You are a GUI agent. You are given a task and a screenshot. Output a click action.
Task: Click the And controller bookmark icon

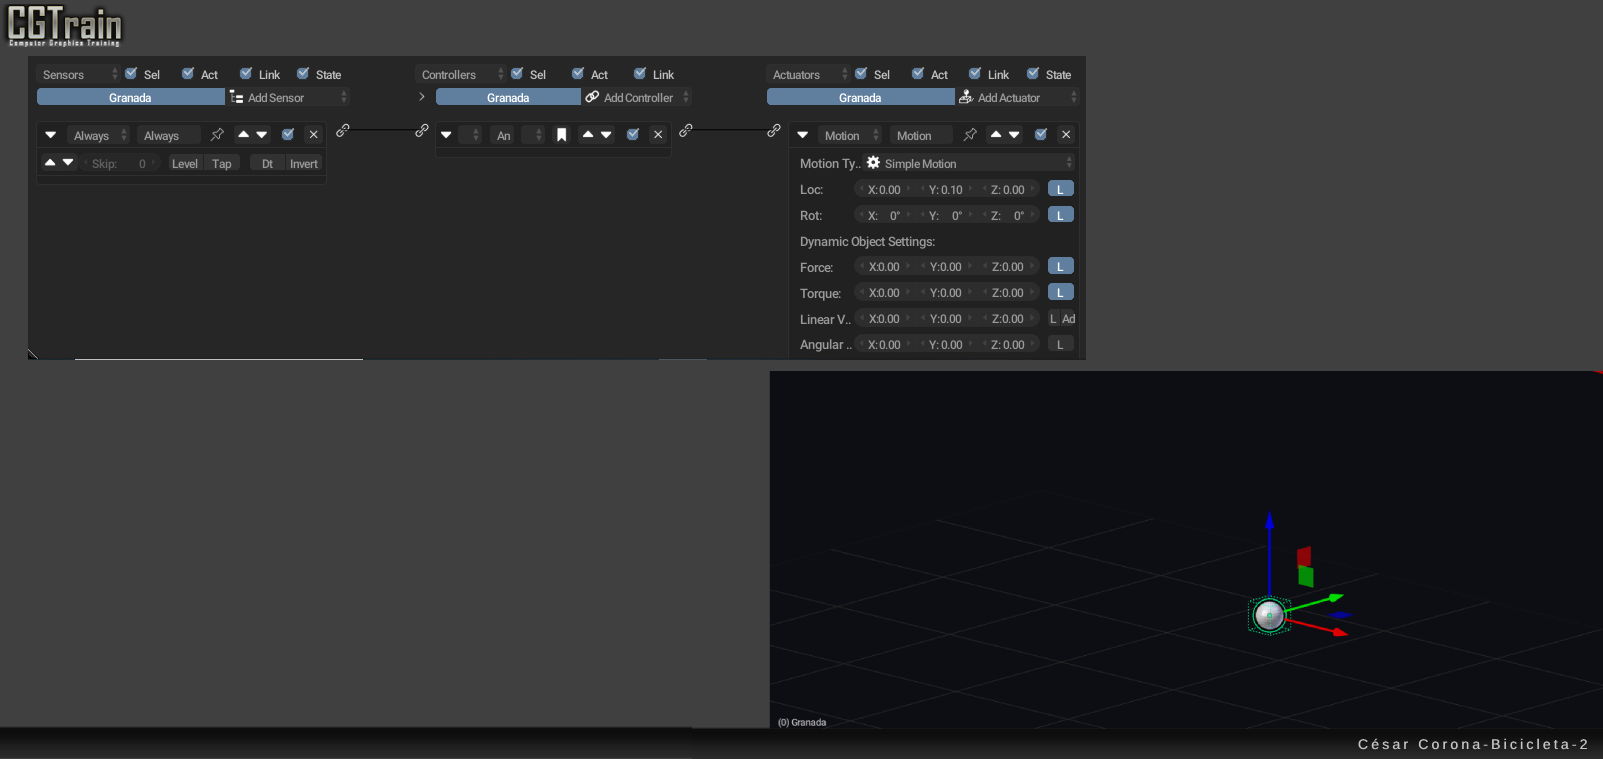tap(562, 135)
